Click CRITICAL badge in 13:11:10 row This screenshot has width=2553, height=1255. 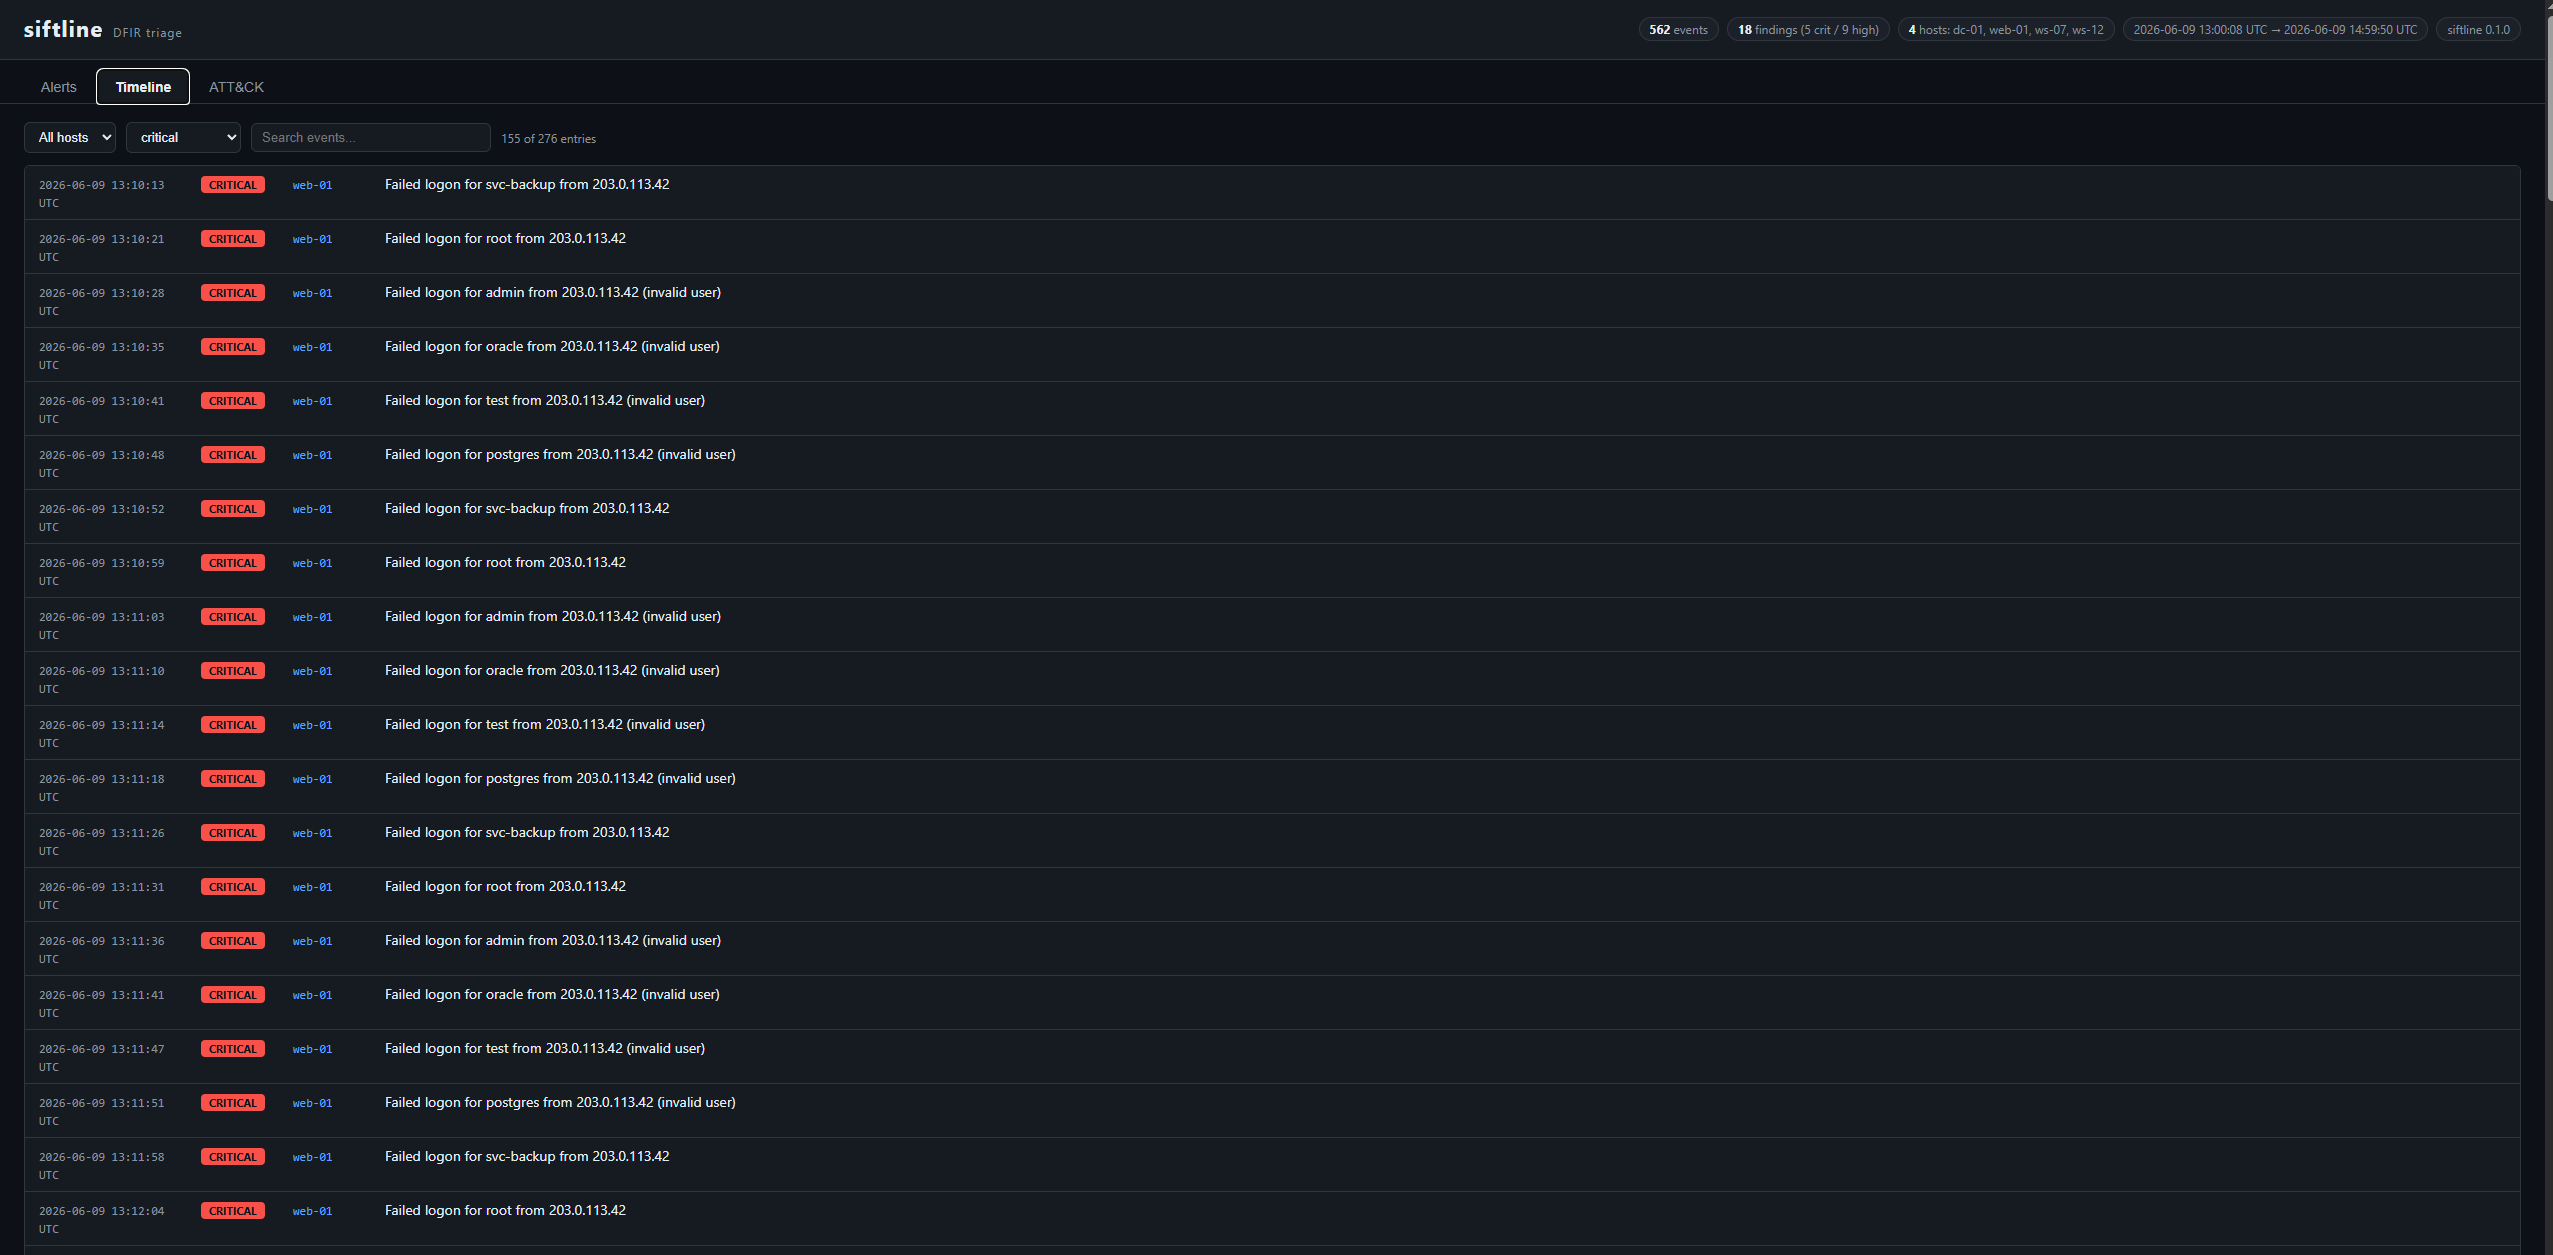point(233,671)
